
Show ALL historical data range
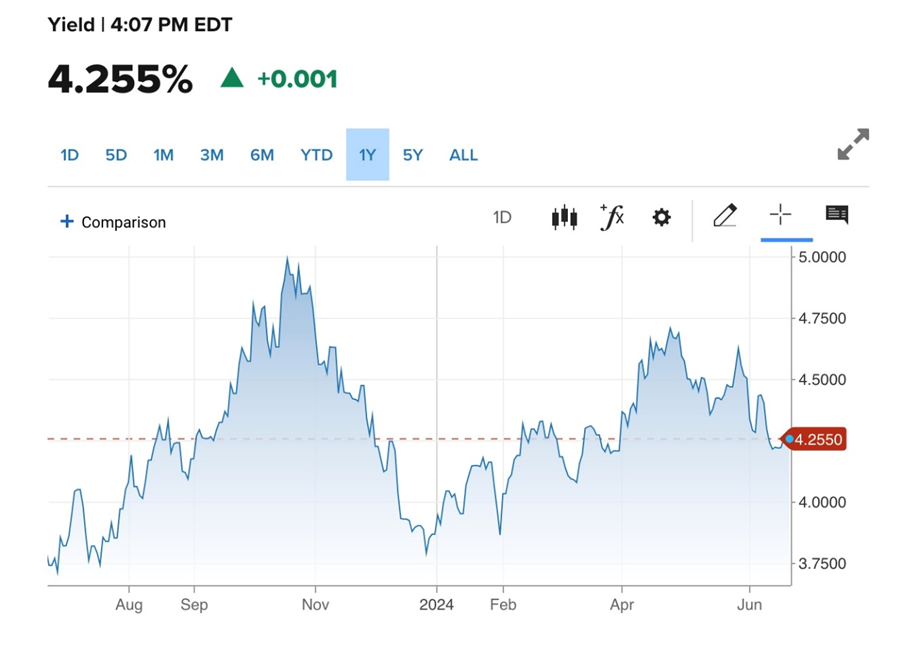(x=463, y=155)
